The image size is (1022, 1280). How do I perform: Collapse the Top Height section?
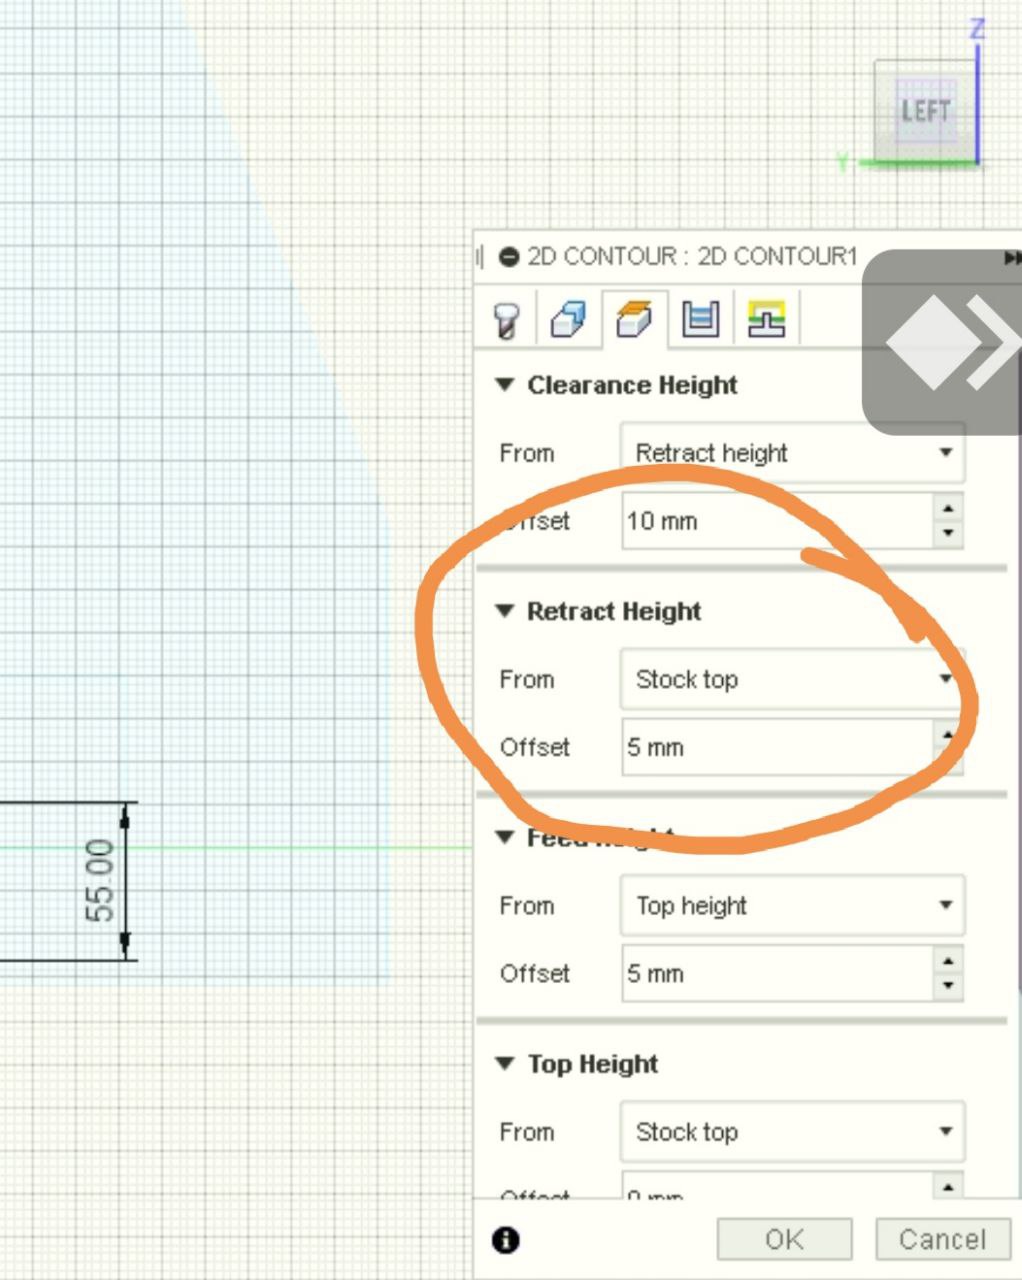pyautogui.click(x=505, y=1063)
